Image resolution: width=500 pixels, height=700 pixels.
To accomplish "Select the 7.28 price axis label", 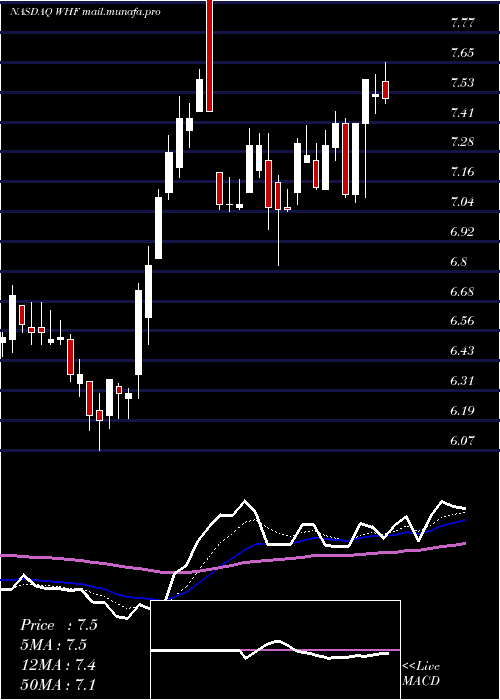I will click(462, 142).
